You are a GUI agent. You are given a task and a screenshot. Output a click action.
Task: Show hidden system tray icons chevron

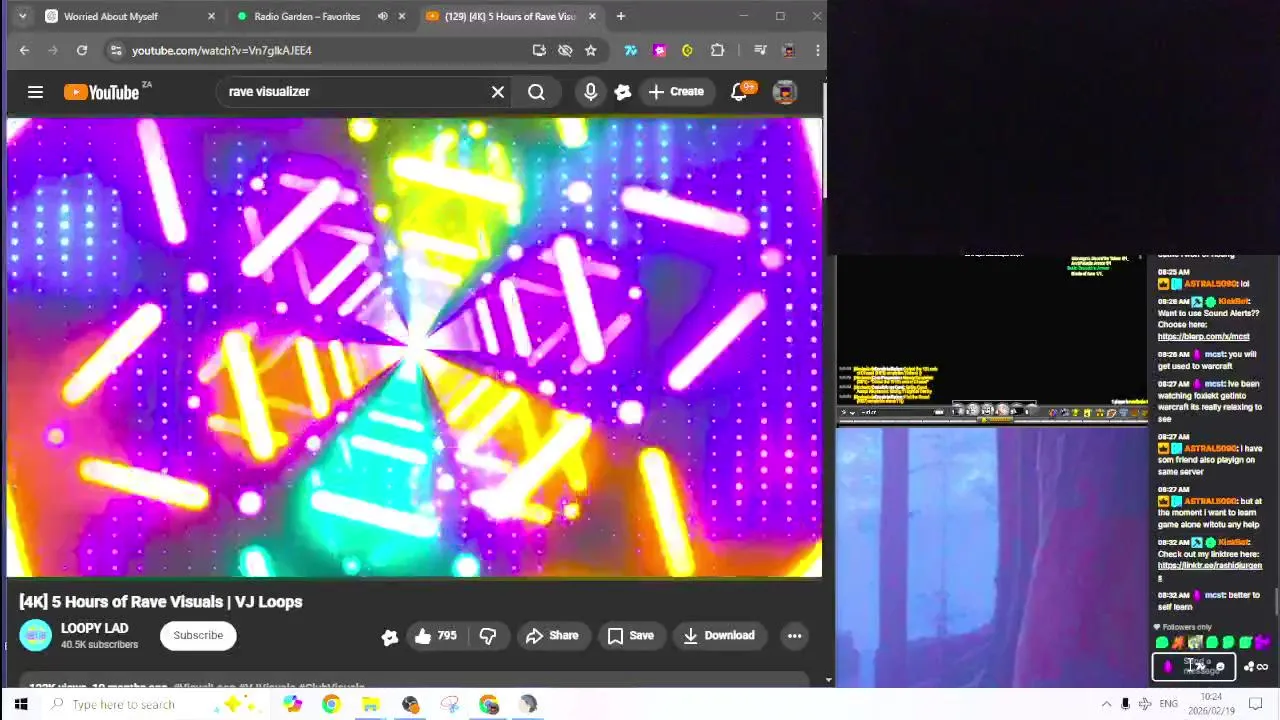tap(1105, 704)
